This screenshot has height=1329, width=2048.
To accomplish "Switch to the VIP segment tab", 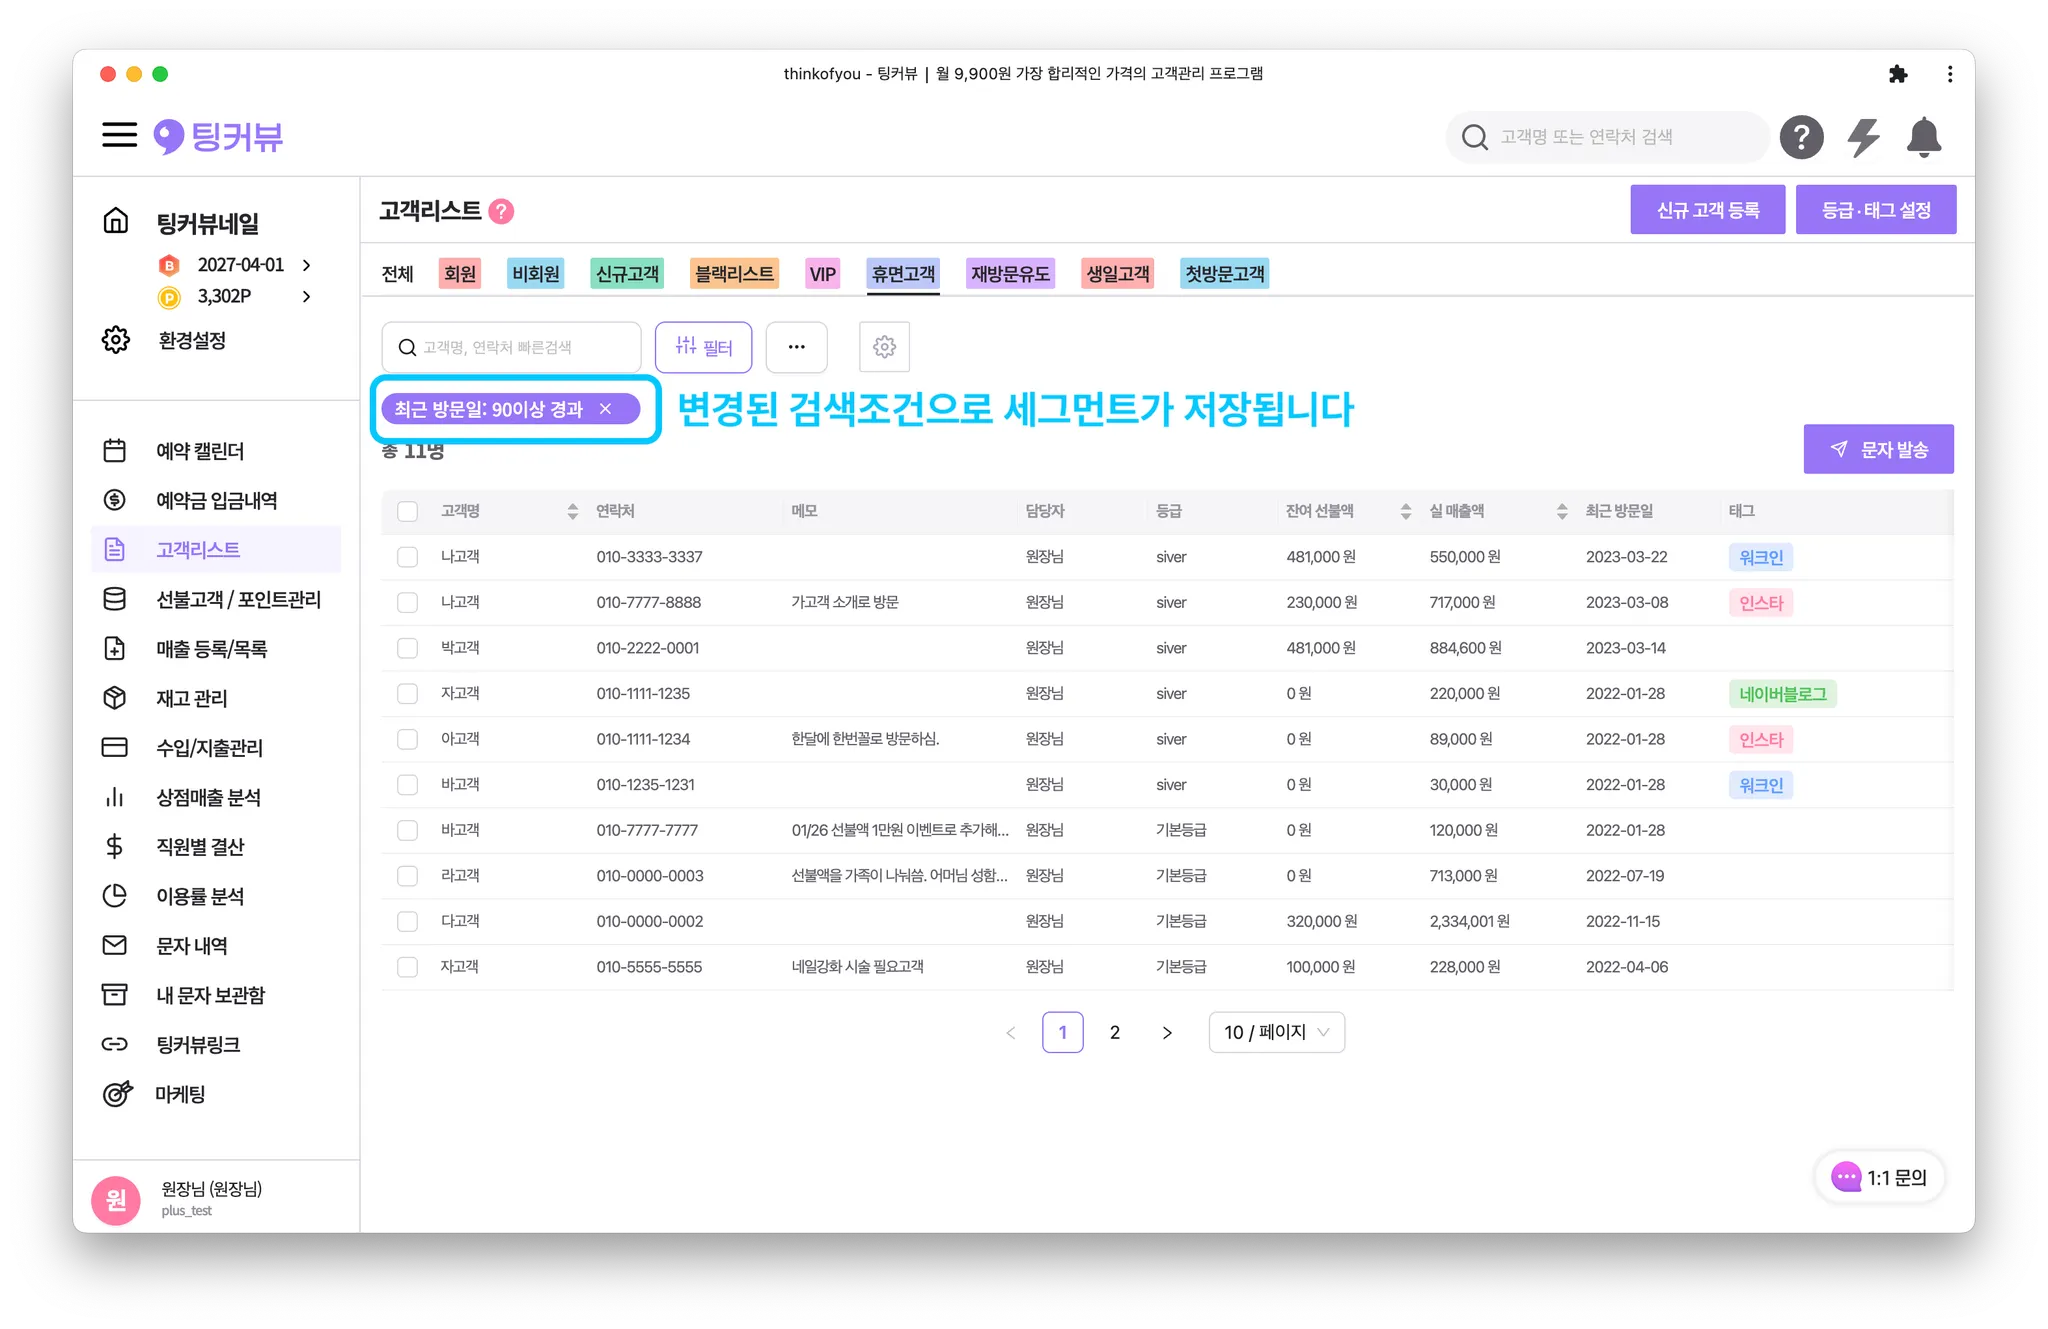I will tap(822, 274).
